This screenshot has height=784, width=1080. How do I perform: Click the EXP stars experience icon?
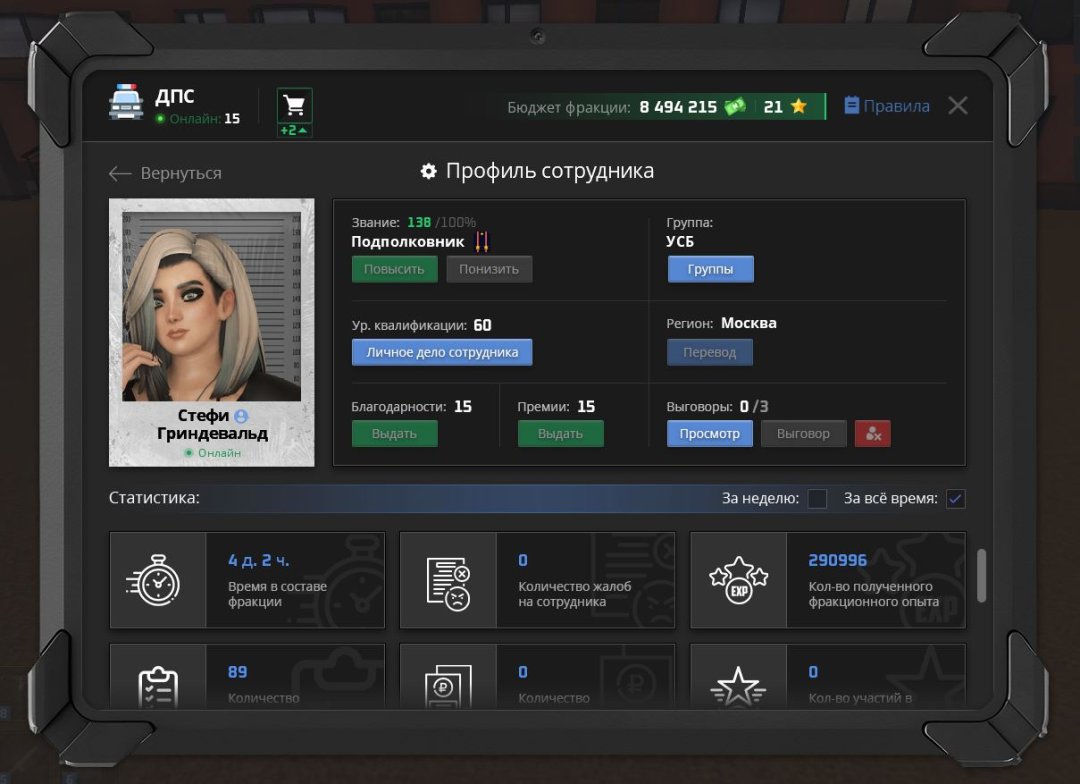(x=738, y=580)
